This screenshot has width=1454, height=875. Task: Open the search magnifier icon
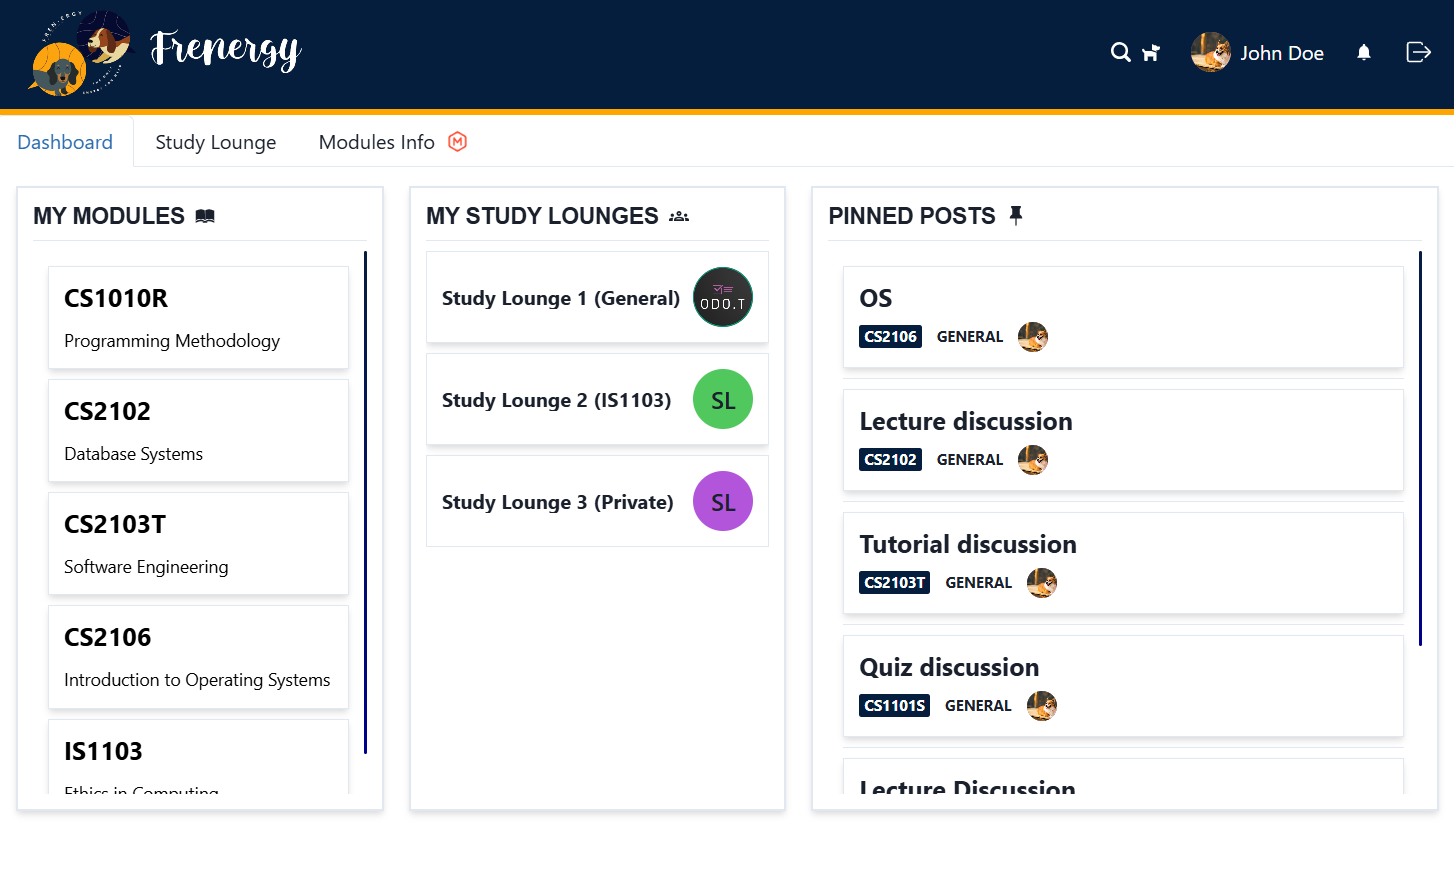[x=1120, y=52]
